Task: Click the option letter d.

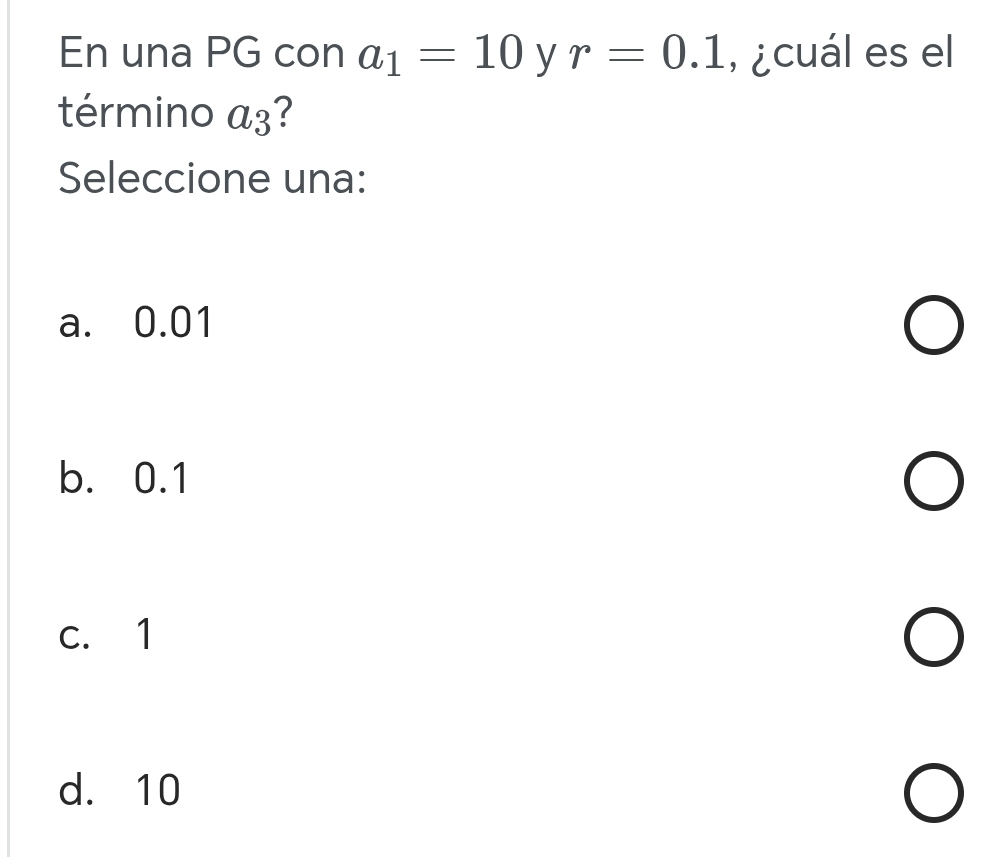Action: (71, 791)
